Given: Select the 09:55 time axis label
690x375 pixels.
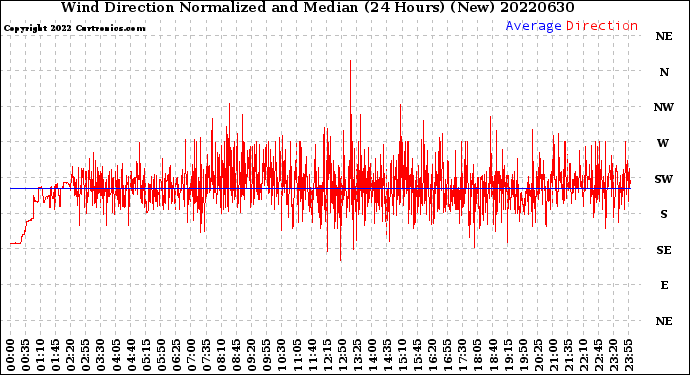Looking at the screenshot, I should coord(267,355).
